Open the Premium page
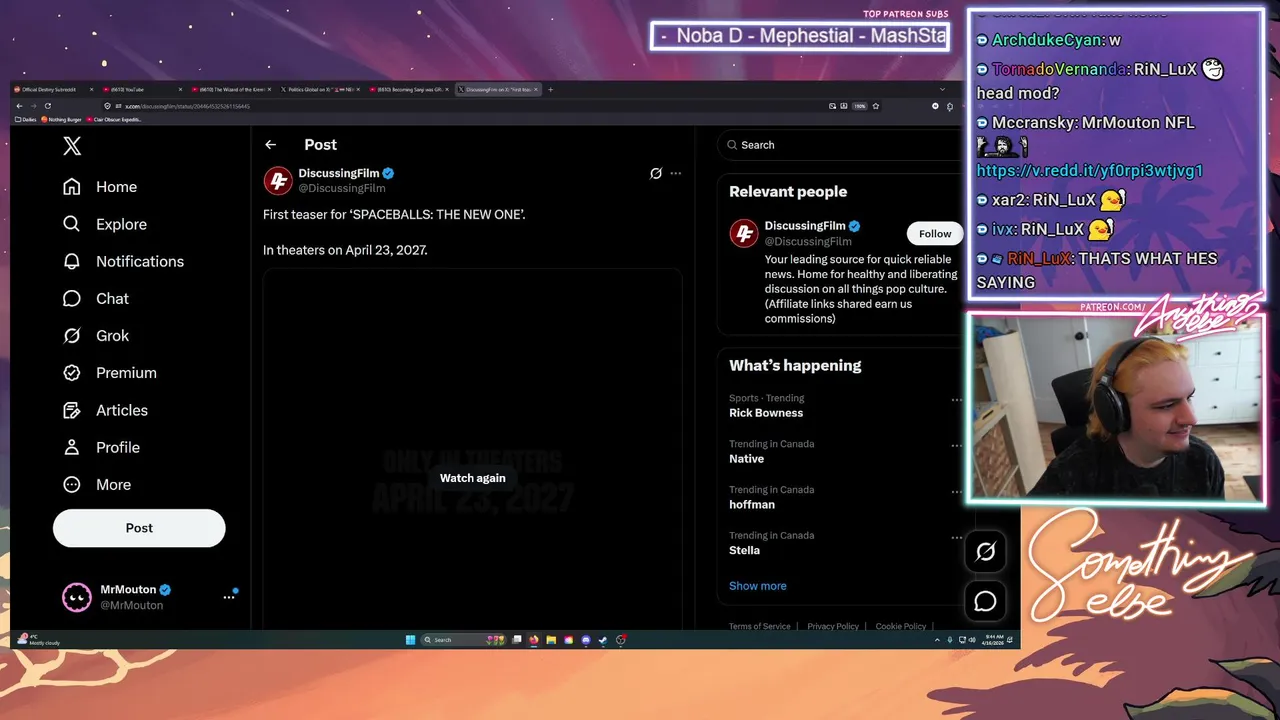The image size is (1280, 720). pyautogui.click(x=110, y=372)
